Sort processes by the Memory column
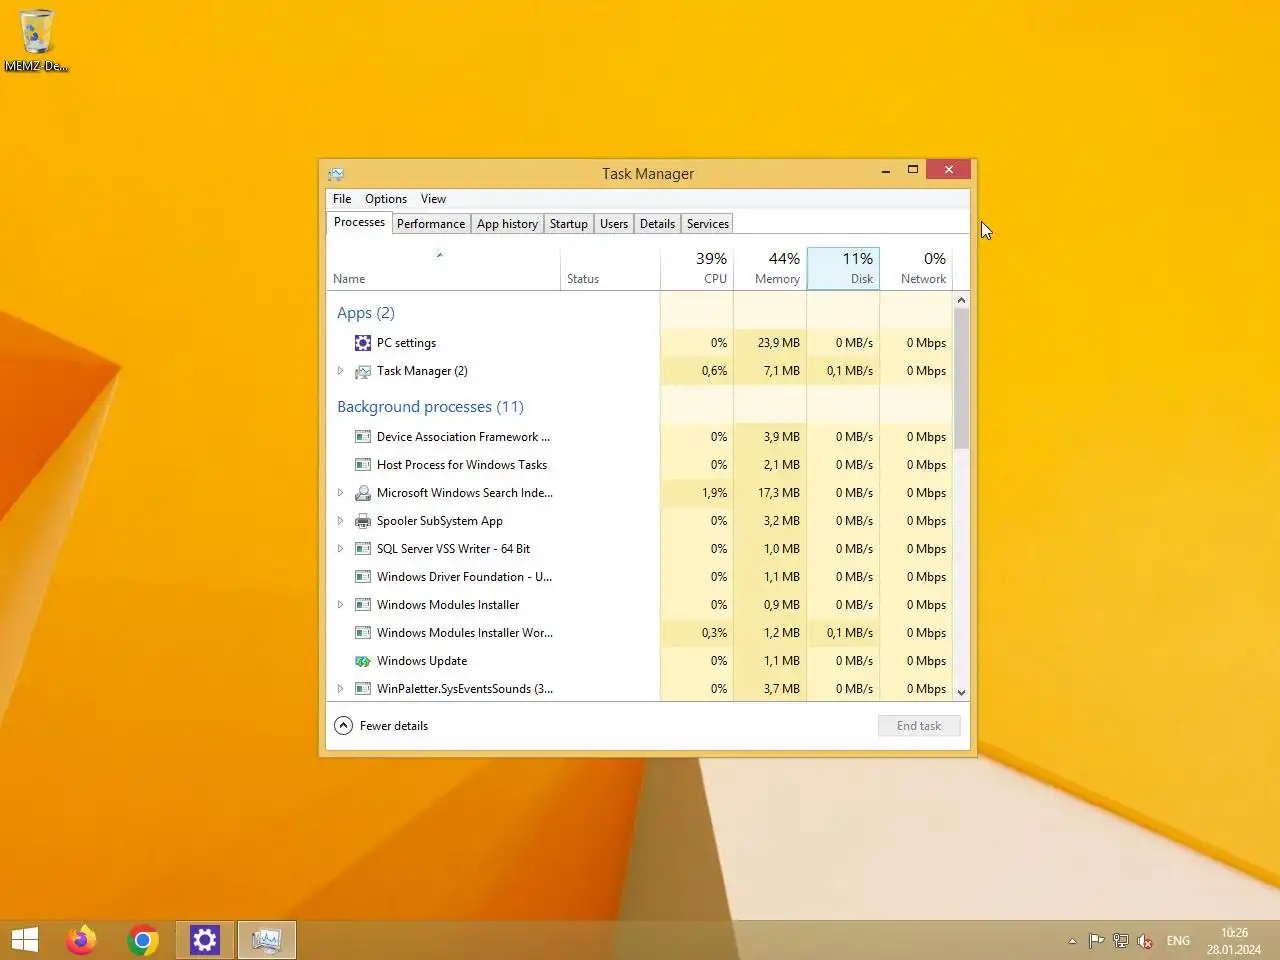 pos(770,269)
